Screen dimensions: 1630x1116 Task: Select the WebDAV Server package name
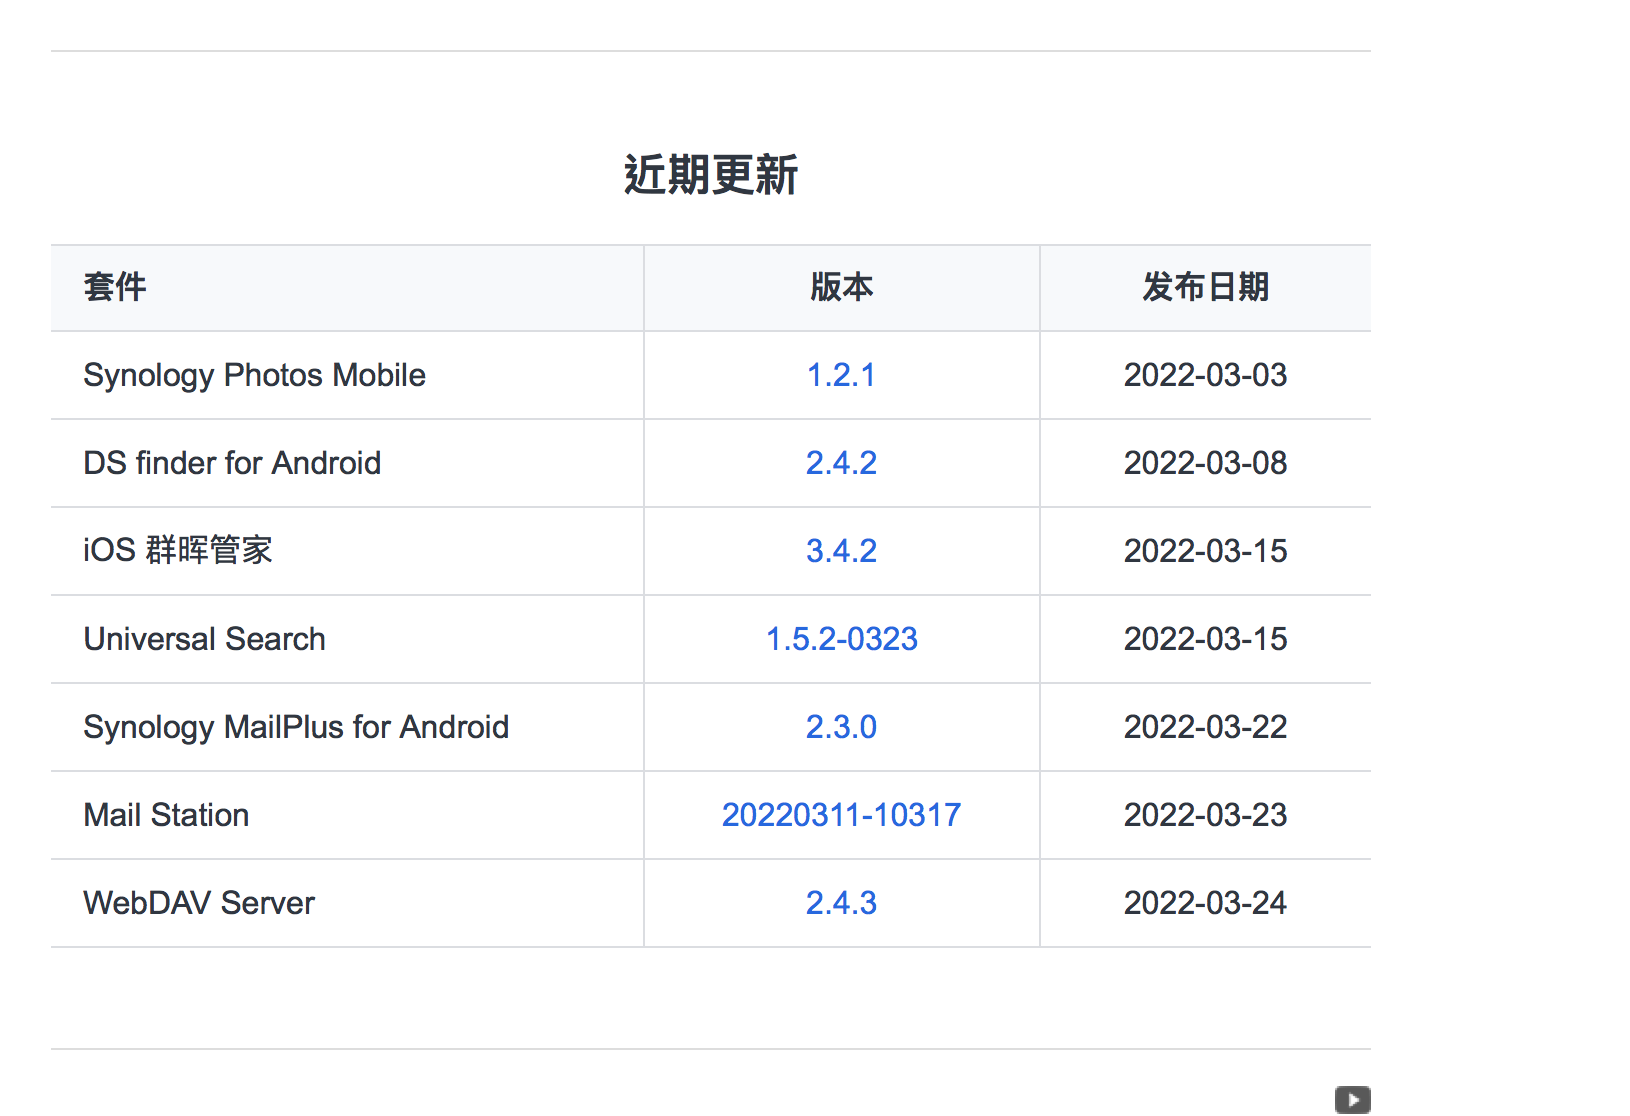pyautogui.click(x=199, y=903)
